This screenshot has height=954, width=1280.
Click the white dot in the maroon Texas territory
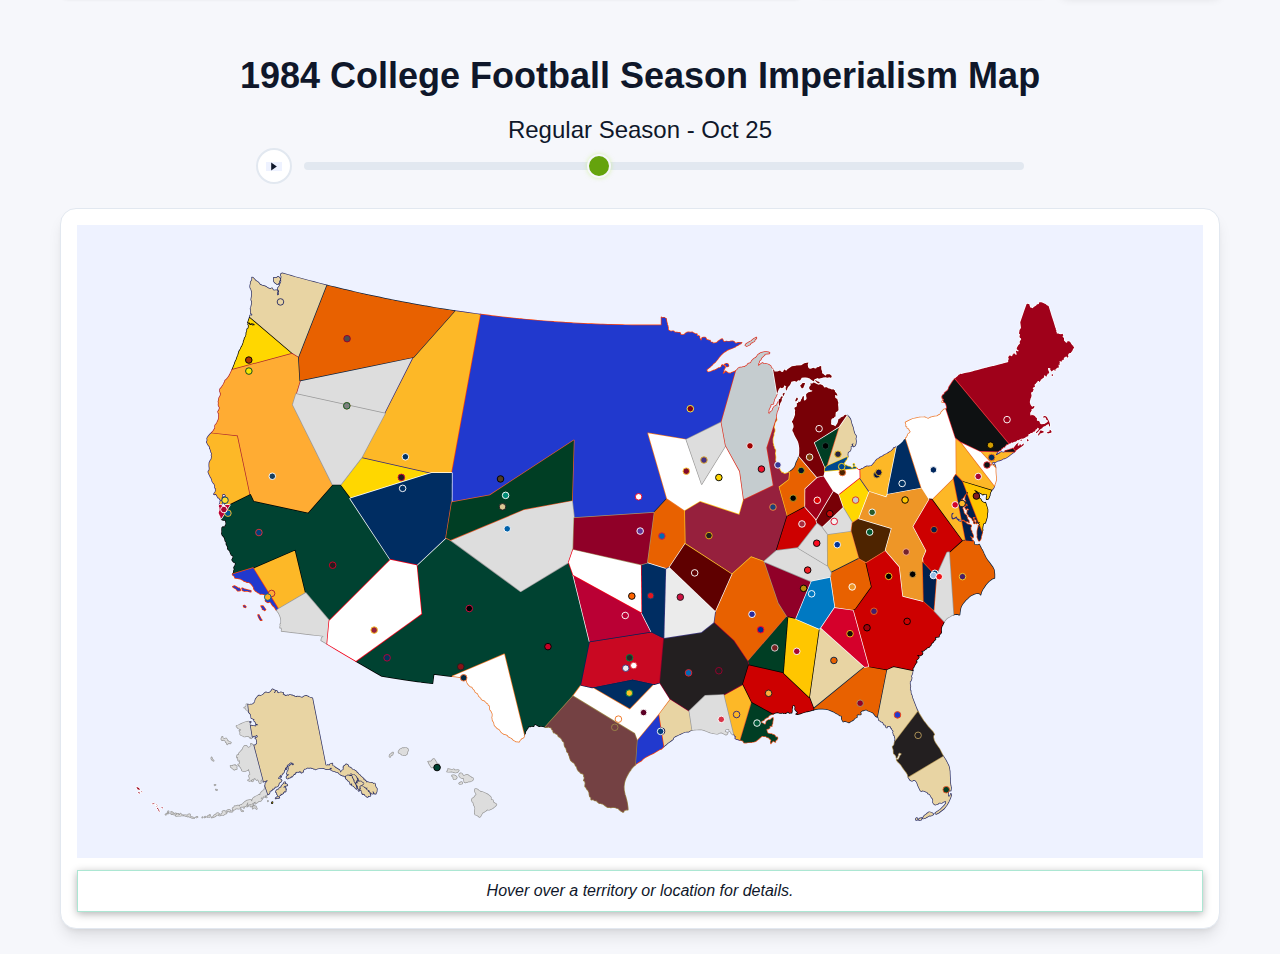click(x=617, y=717)
